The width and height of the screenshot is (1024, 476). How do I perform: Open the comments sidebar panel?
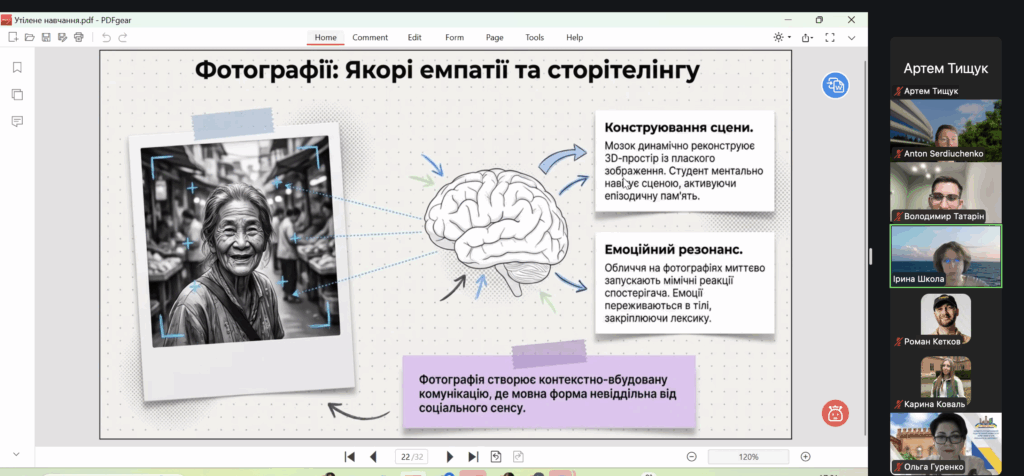(17, 121)
